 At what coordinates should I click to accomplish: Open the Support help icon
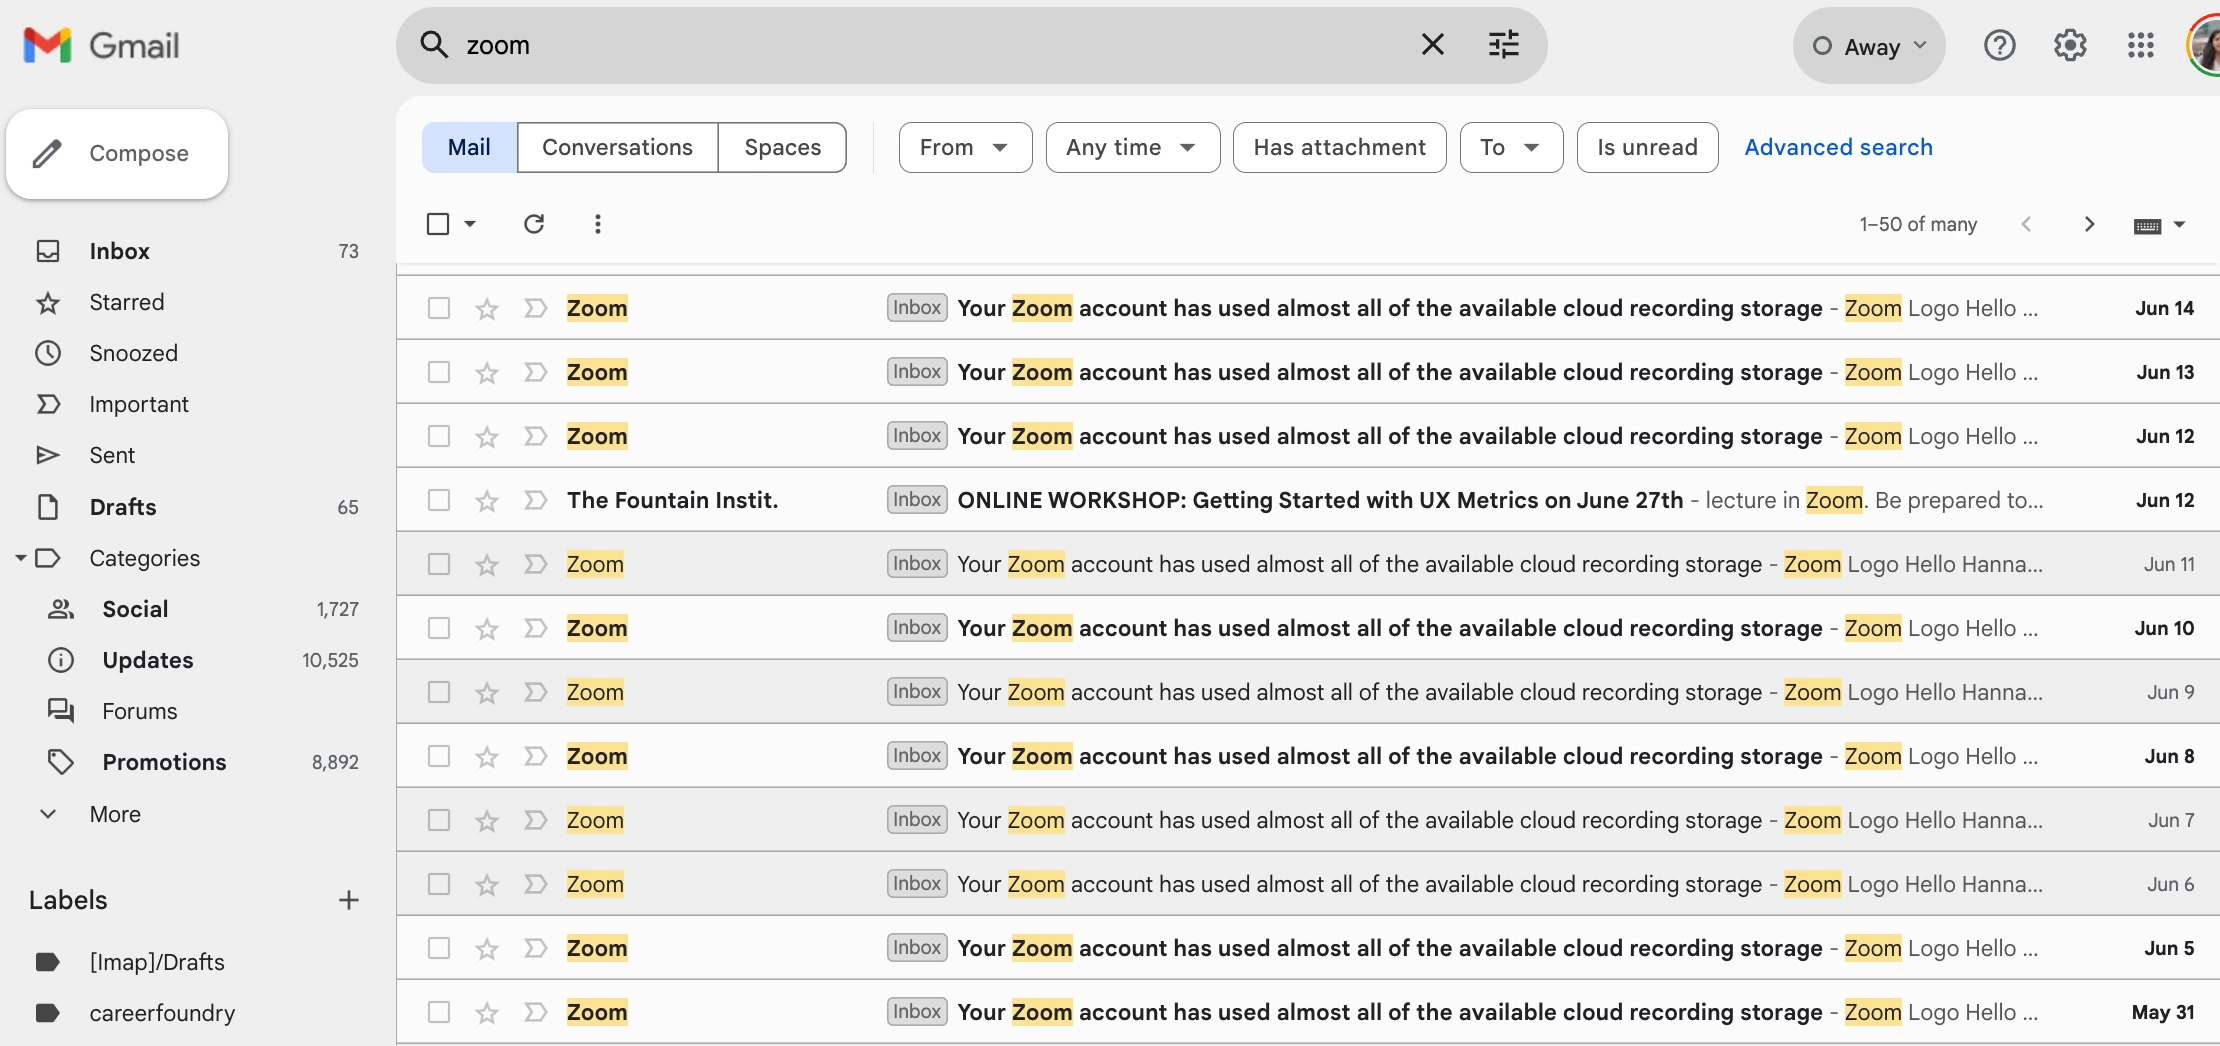[1999, 45]
